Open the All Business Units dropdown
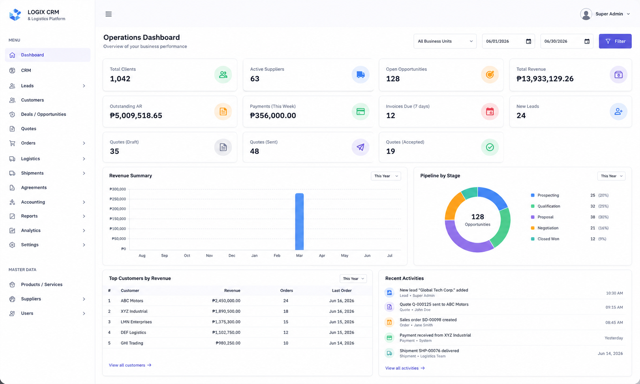Screen dimensions: 640x384 (x=445, y=41)
